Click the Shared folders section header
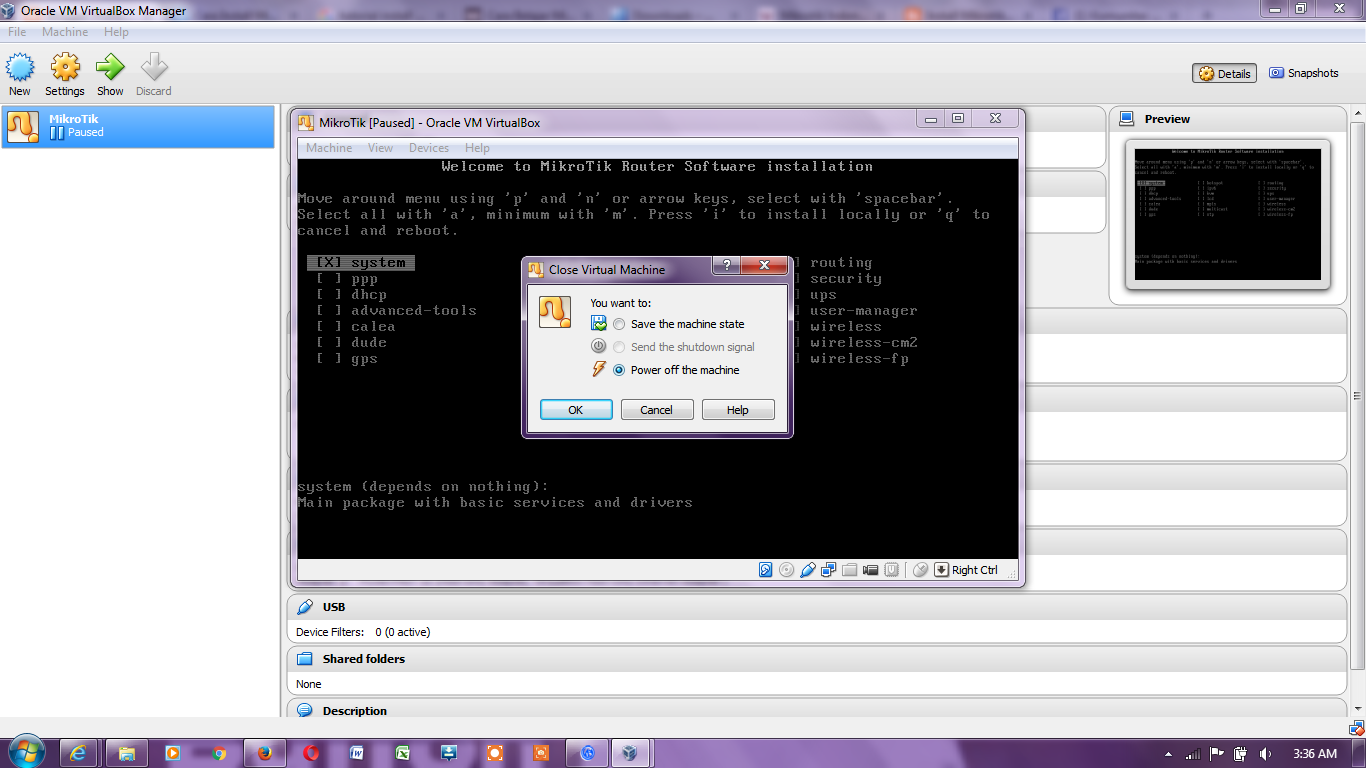1366x768 pixels. 816,659
